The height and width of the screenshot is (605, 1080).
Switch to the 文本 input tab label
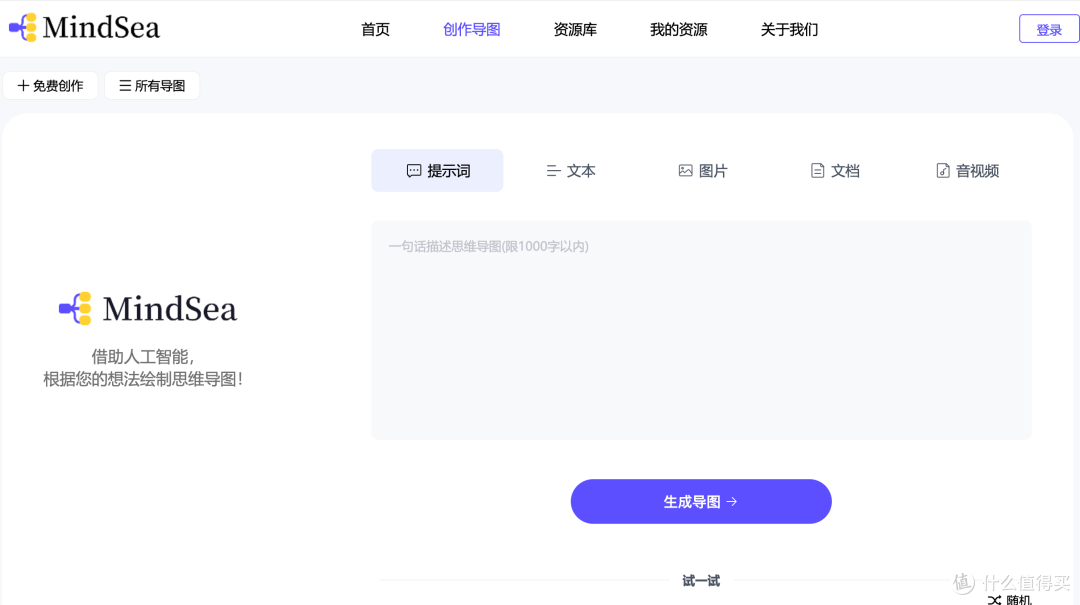[x=581, y=171]
